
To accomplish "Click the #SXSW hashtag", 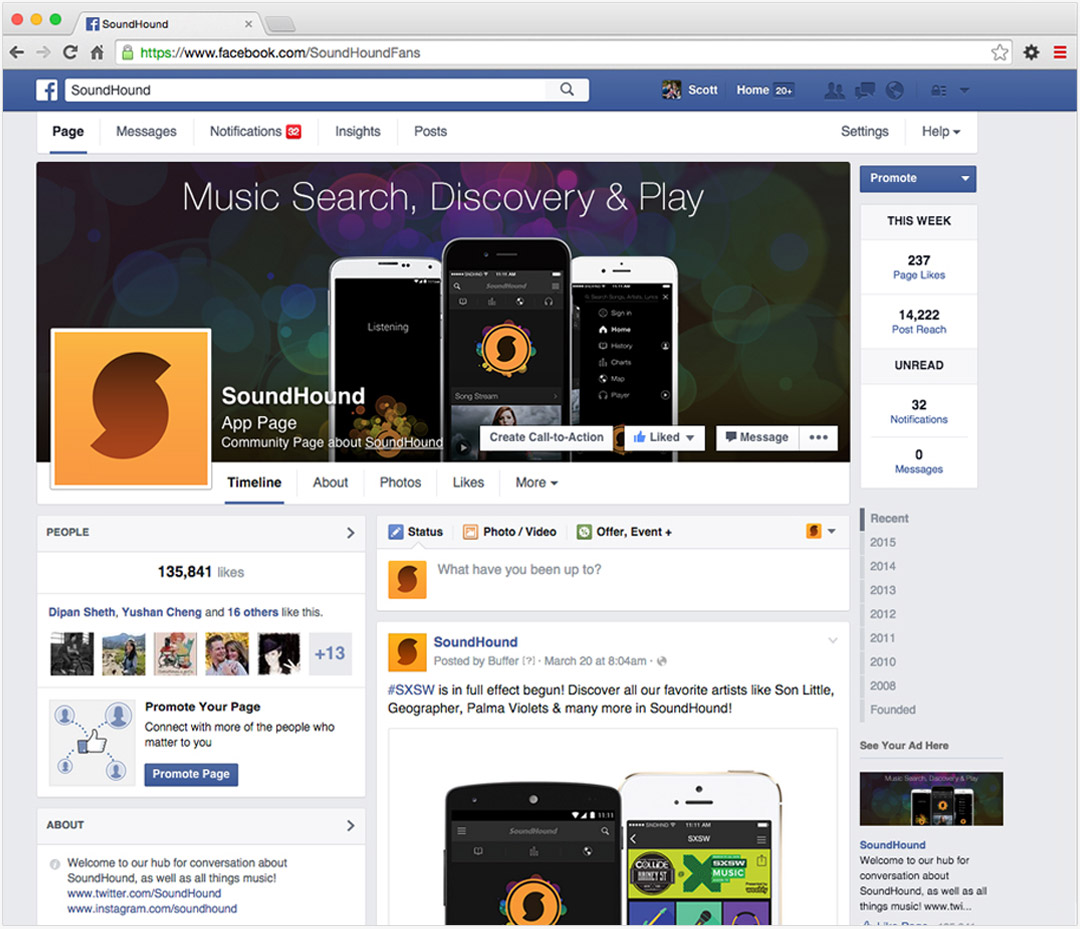I will click(x=411, y=690).
